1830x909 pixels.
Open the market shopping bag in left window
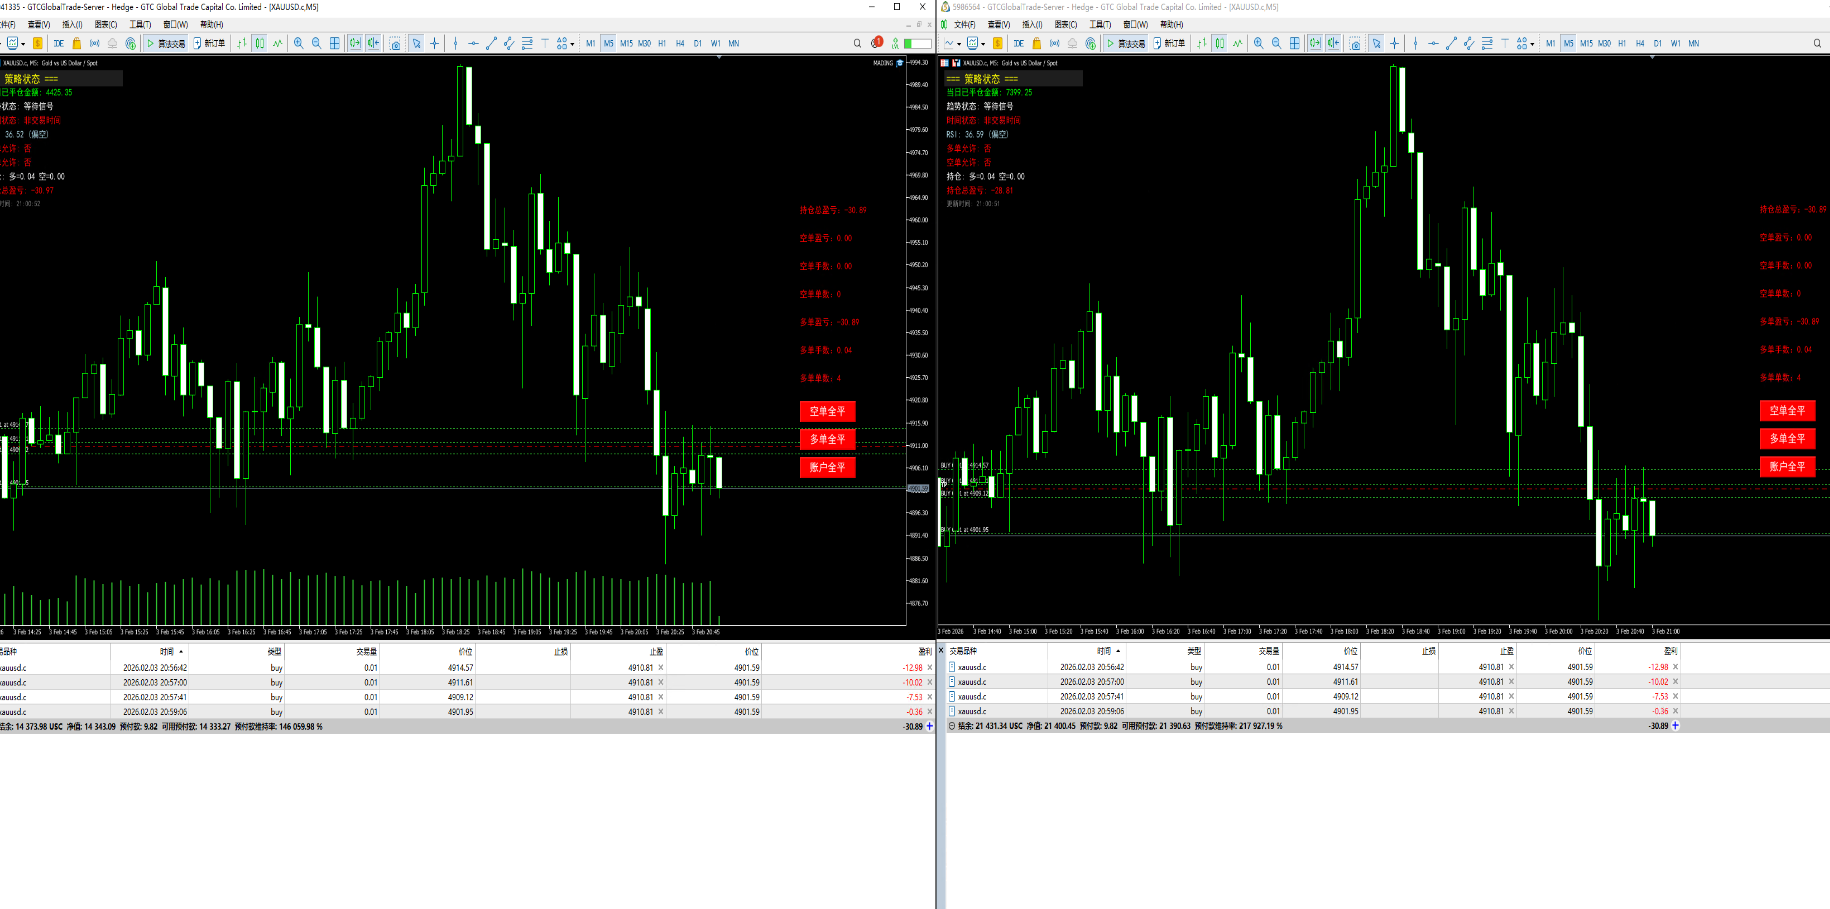77,43
